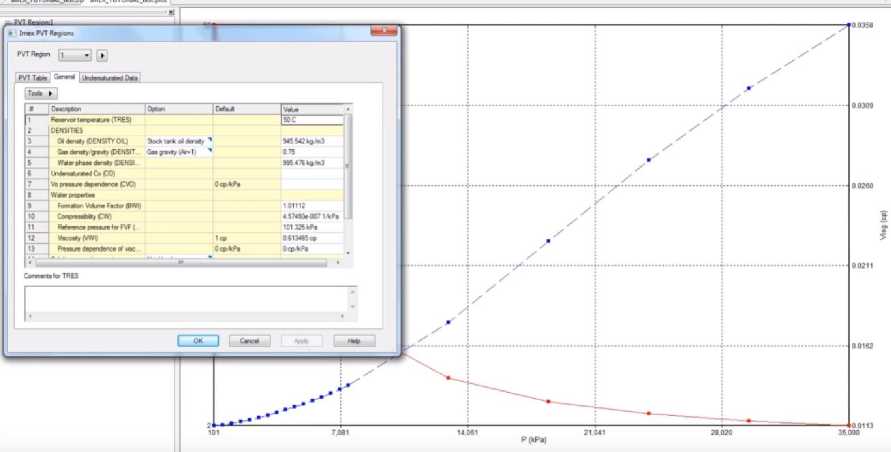This screenshot has width=891, height=452.
Task: Click the table scroll-left arrow
Action: [30, 263]
